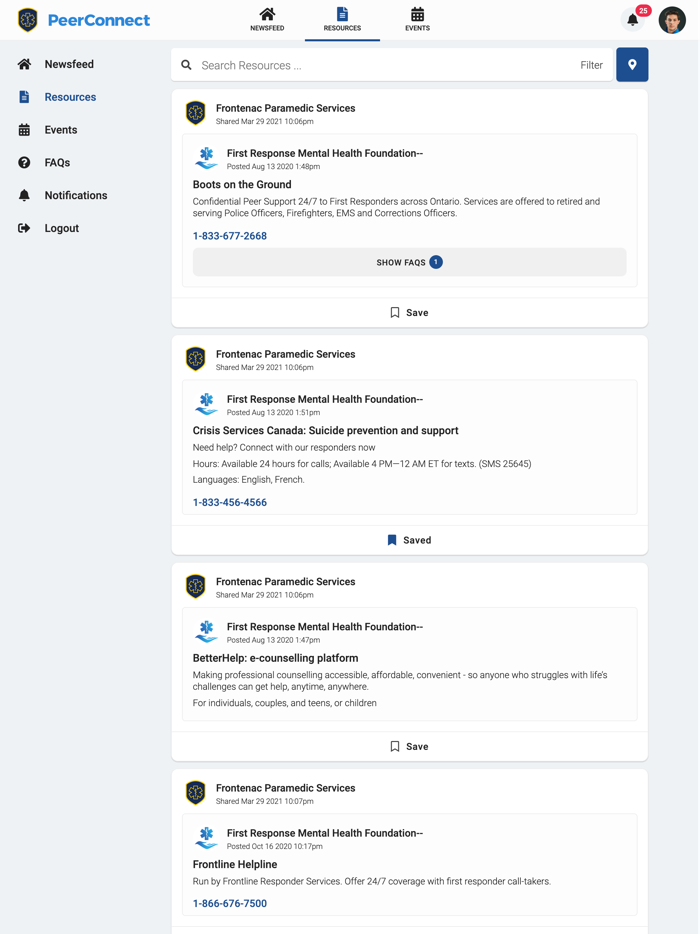The height and width of the screenshot is (934, 700).
Task: Click the PeerConnect shield logo
Action: click(x=28, y=20)
